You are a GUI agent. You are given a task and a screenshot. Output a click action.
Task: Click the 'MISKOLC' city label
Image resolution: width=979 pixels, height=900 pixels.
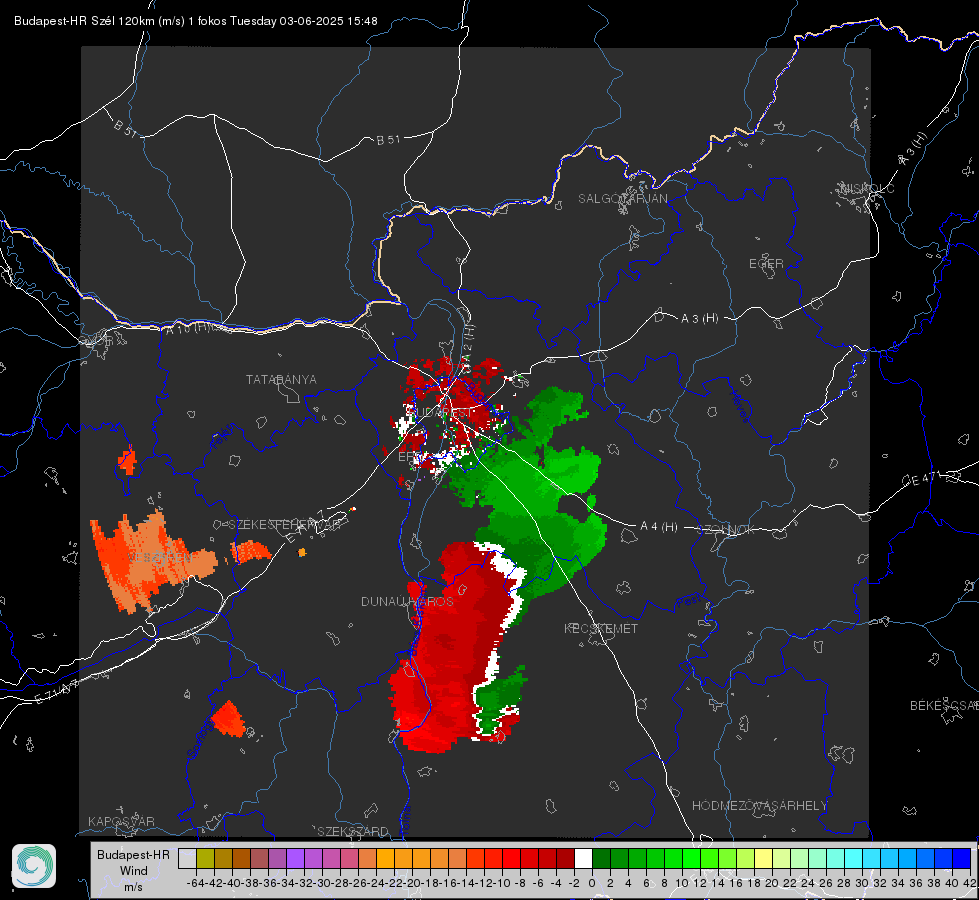click(867, 189)
